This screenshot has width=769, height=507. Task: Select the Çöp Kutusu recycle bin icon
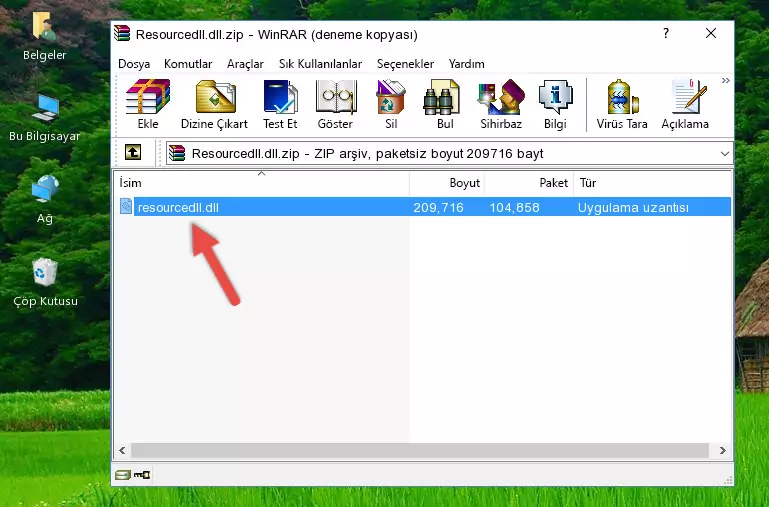pos(45,281)
